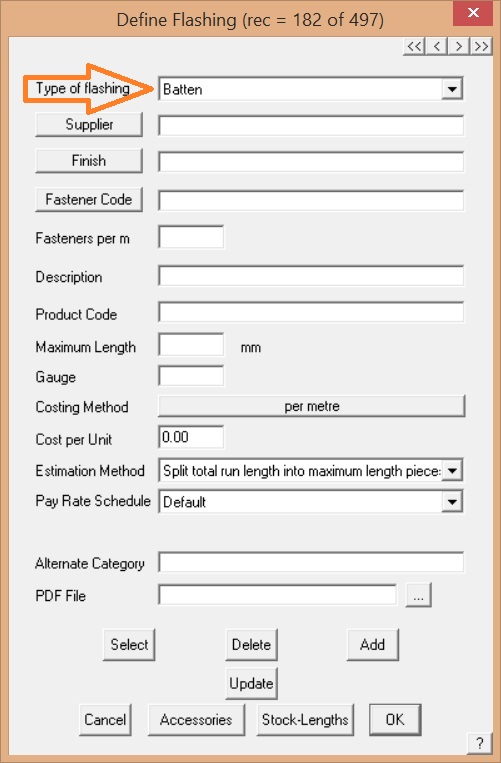This screenshot has width=501, height=763.
Task: Choose a Finish via the Finish button
Action: point(89,161)
